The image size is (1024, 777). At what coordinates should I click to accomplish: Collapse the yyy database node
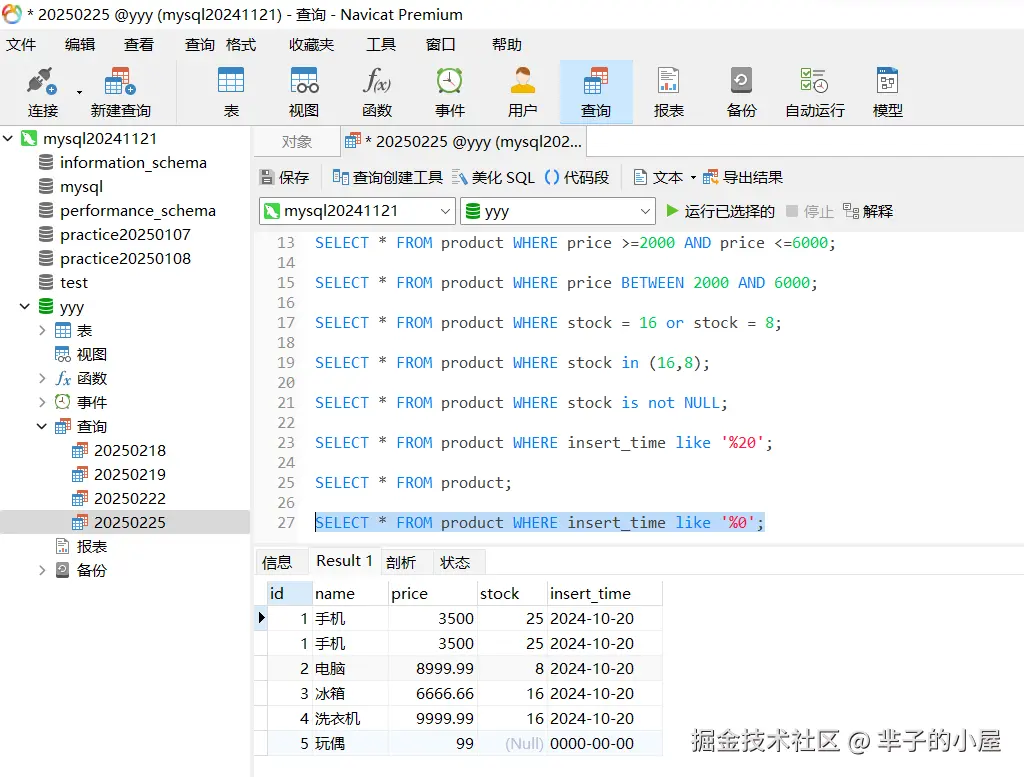25,306
